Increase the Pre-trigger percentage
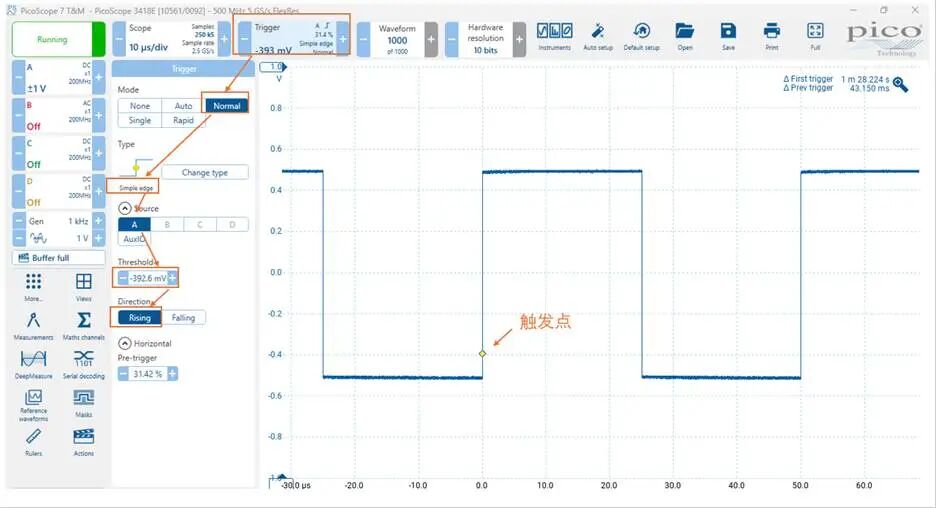This screenshot has width=936, height=508. click(x=173, y=374)
